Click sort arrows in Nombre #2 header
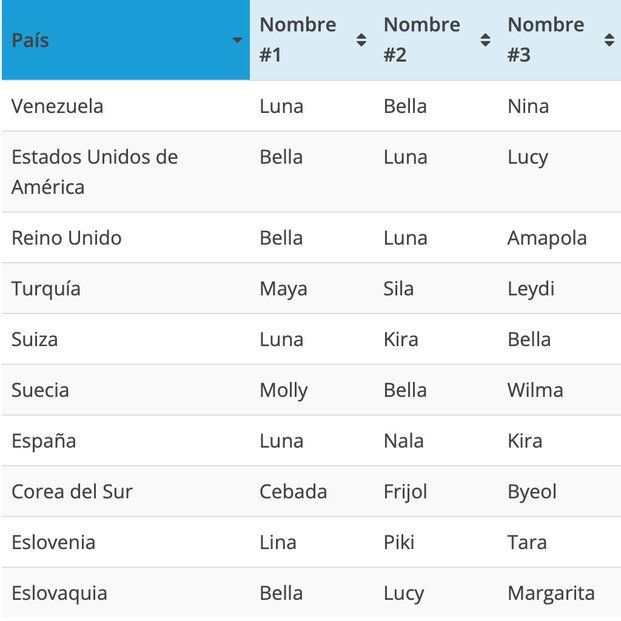 pyautogui.click(x=485, y=40)
